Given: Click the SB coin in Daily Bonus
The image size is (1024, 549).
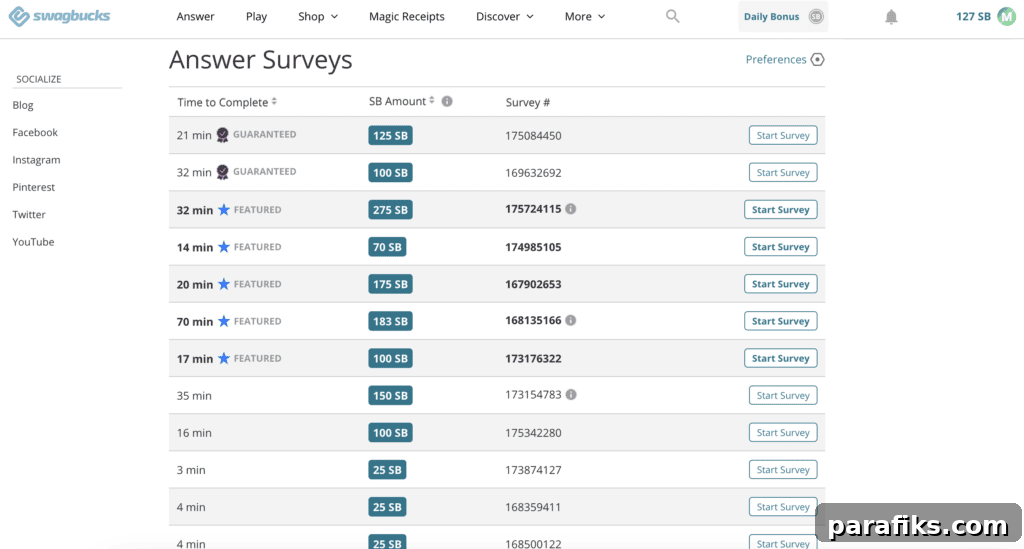Looking at the screenshot, I should (x=816, y=16).
